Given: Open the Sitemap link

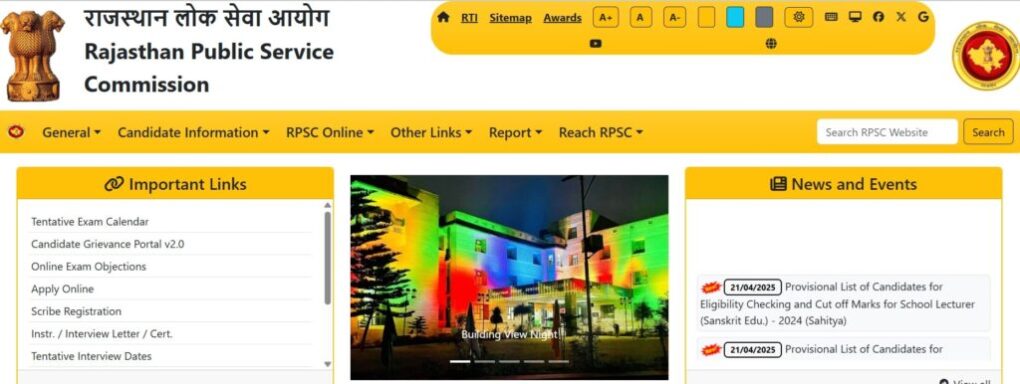Looking at the screenshot, I should 510,18.
